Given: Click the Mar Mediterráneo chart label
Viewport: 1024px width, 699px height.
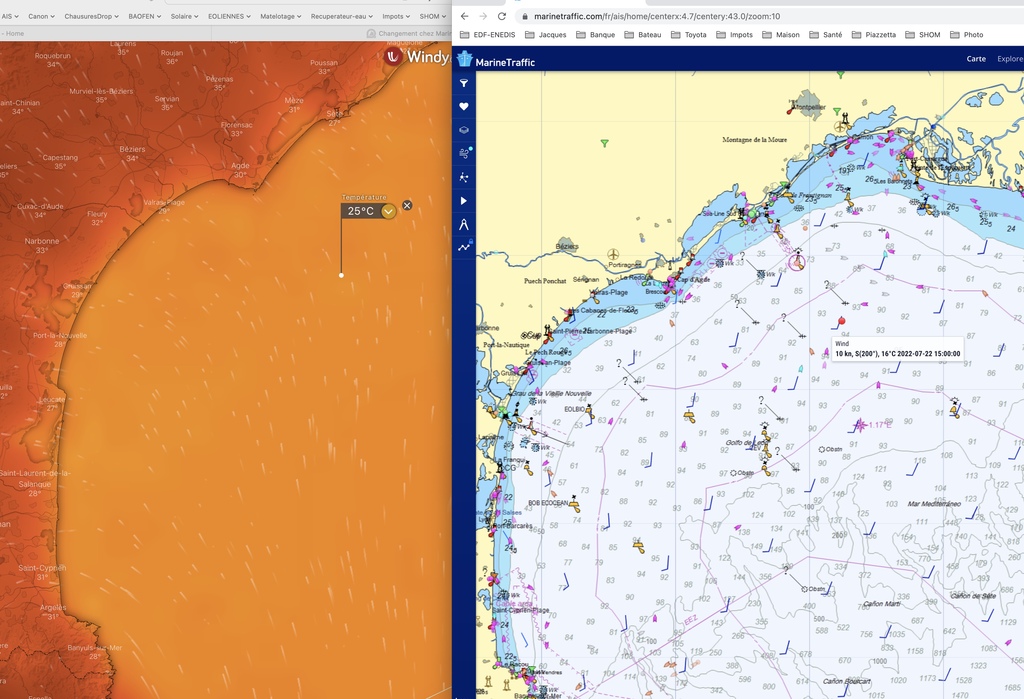Looking at the screenshot, I should (934, 504).
